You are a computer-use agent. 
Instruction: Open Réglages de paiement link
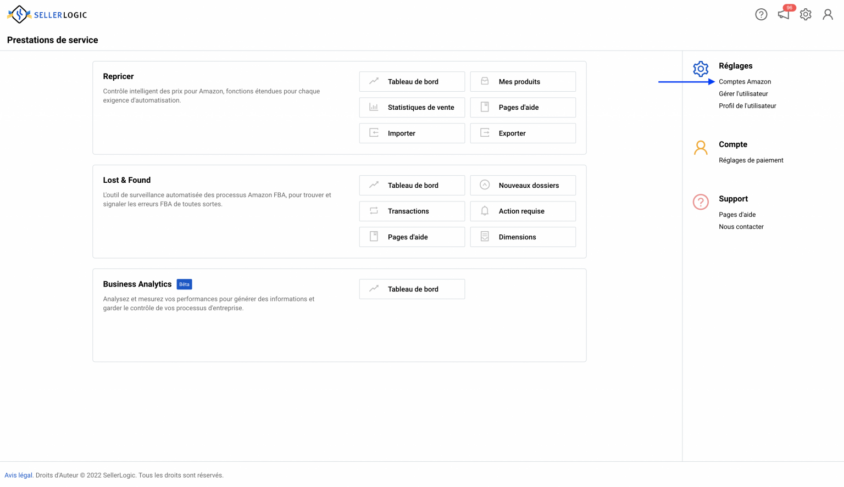click(x=751, y=160)
